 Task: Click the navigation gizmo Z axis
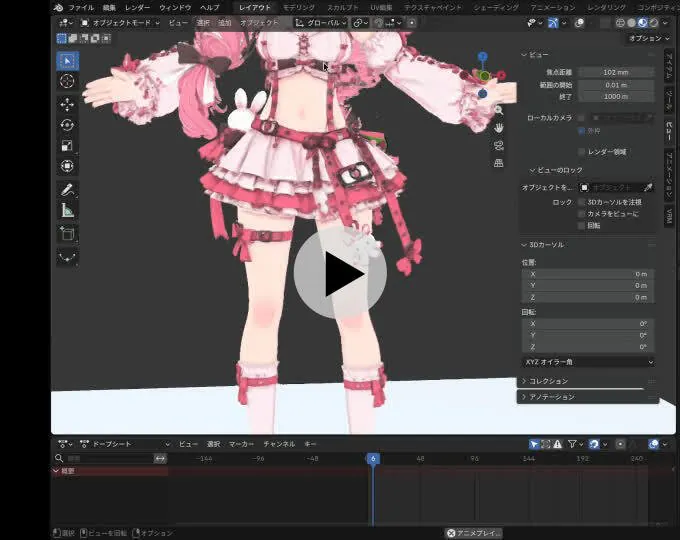[x=482, y=56]
